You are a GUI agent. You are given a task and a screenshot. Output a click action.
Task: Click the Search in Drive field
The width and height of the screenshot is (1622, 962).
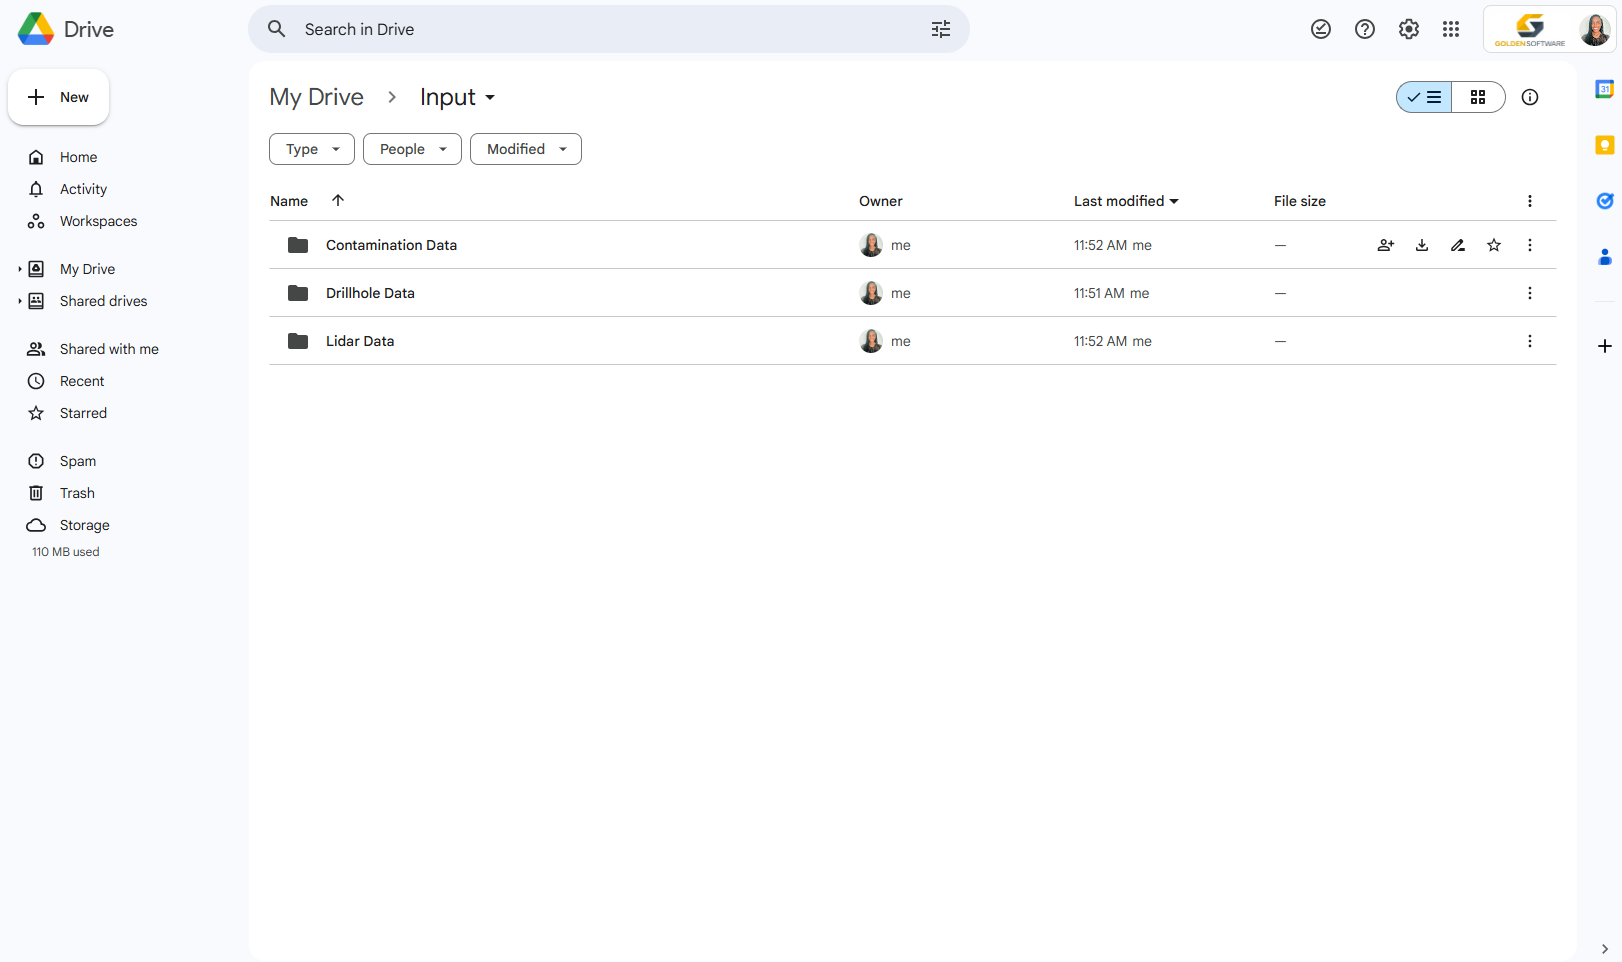[x=600, y=29]
